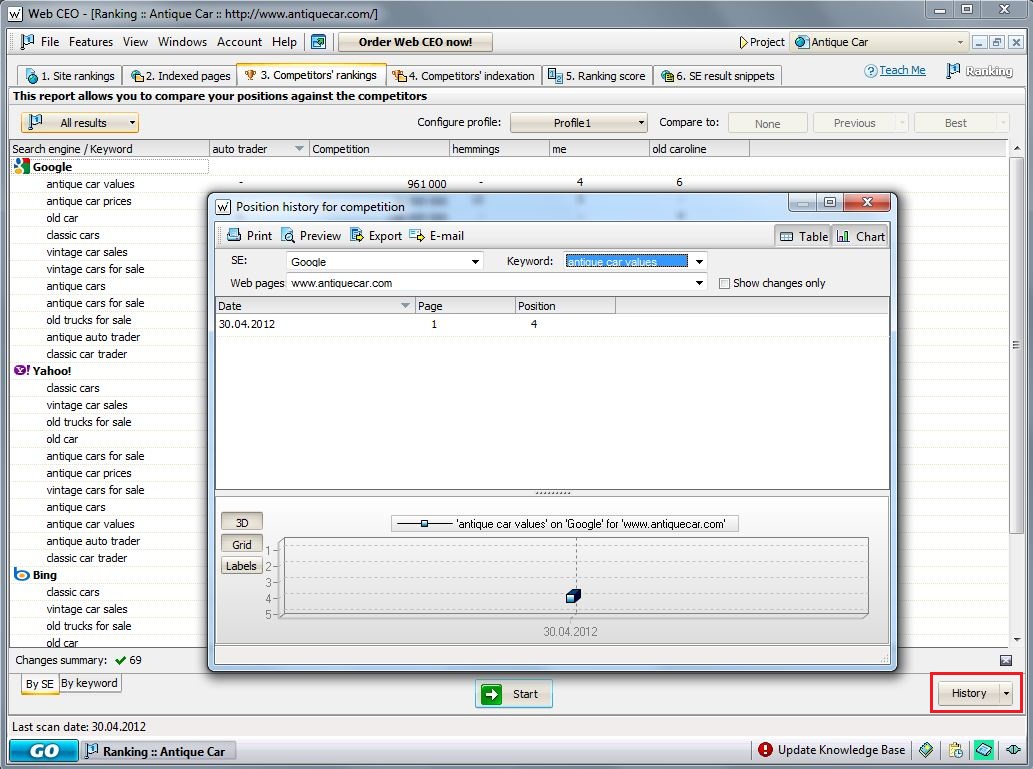Open the 5. Ranking score tab
Screen dimensions: 1033x769
597,76
